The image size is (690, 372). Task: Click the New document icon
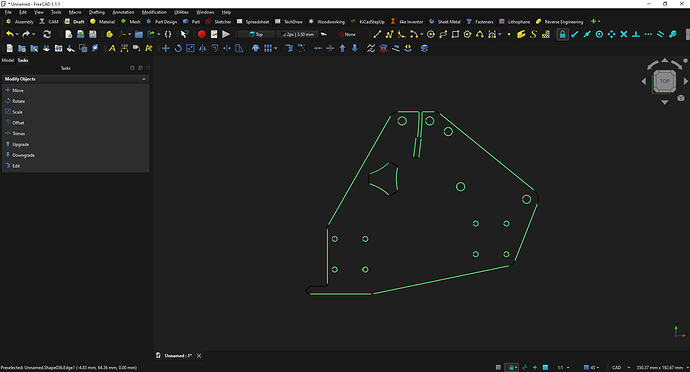[x=68, y=34]
